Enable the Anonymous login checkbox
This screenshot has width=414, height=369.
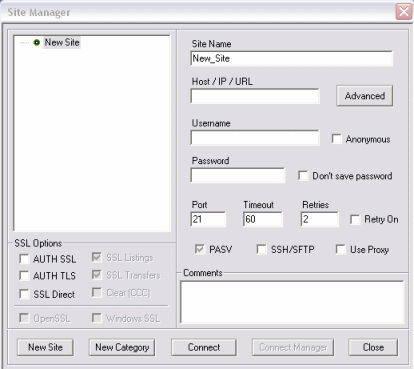(337, 139)
